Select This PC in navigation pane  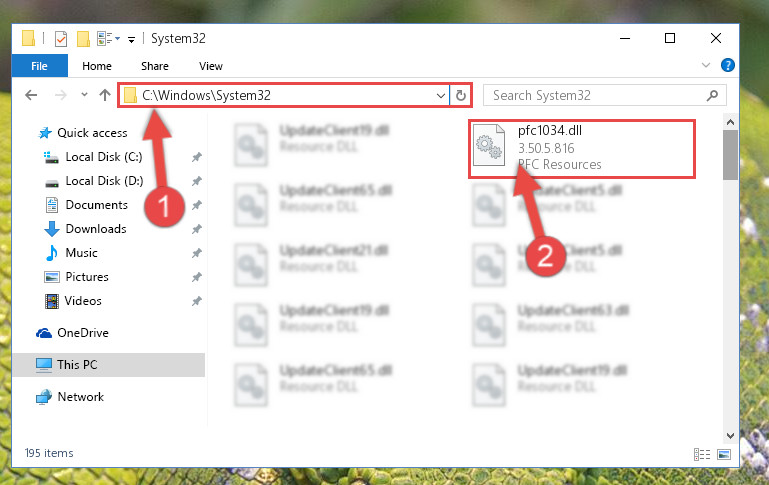coord(77,365)
